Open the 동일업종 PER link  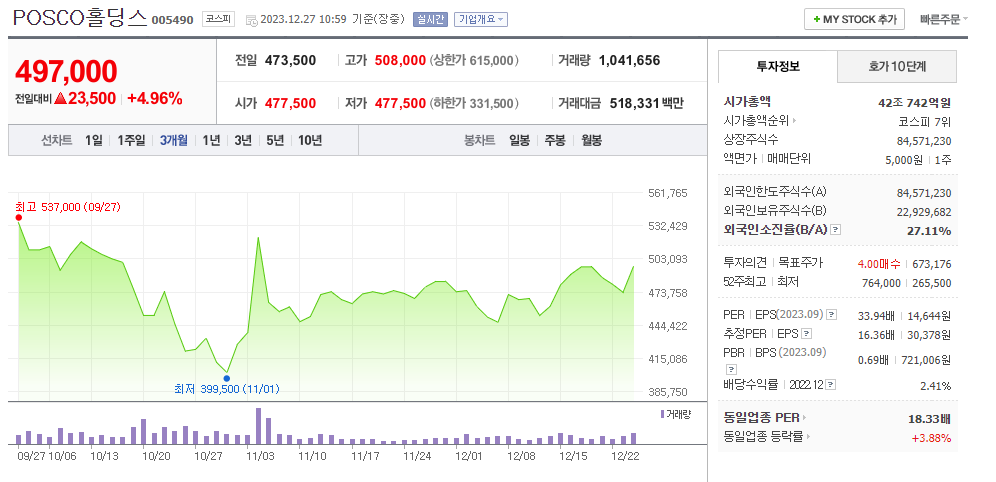[x=765, y=418]
